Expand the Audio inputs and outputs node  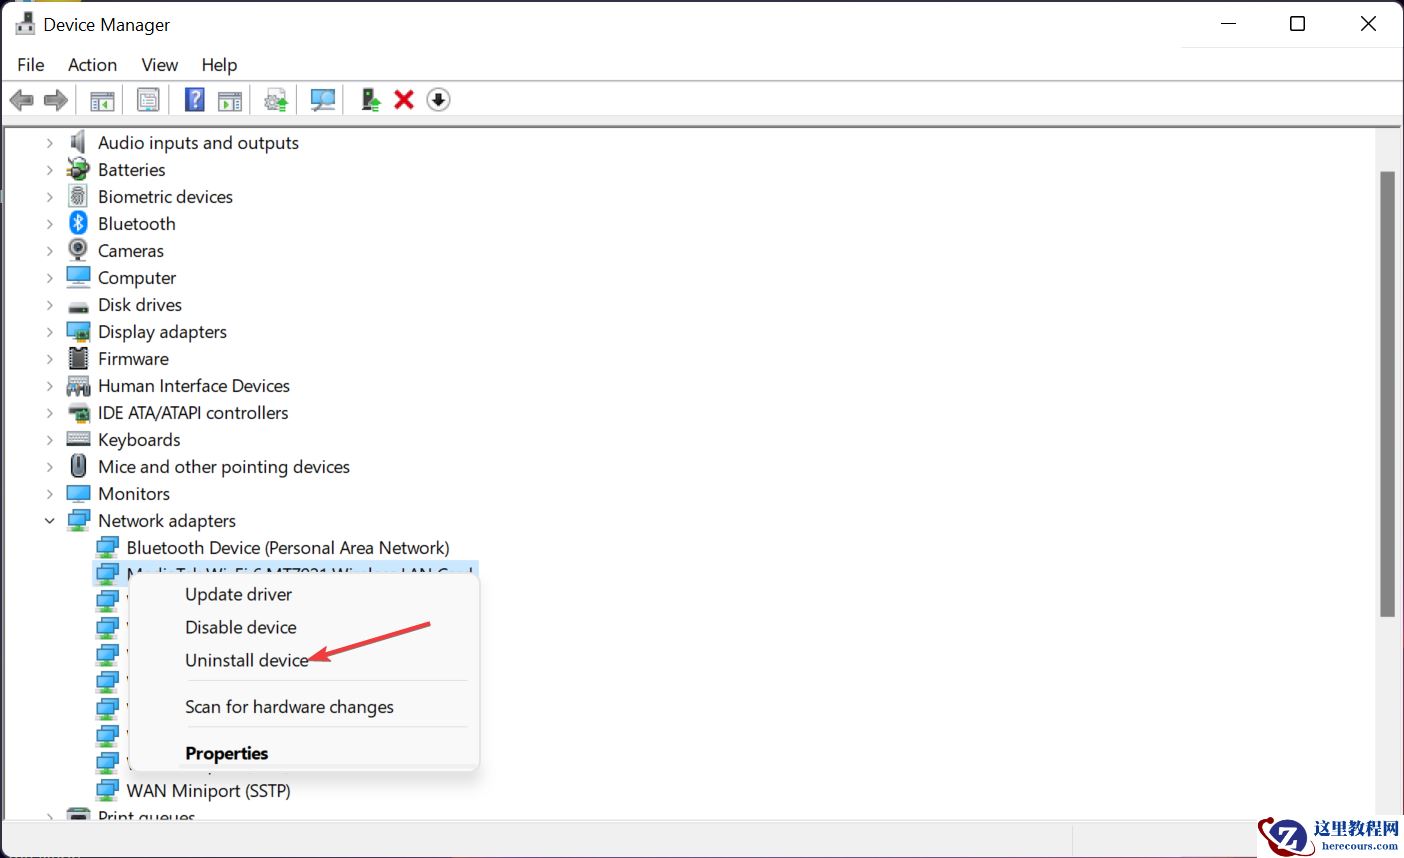(x=50, y=143)
